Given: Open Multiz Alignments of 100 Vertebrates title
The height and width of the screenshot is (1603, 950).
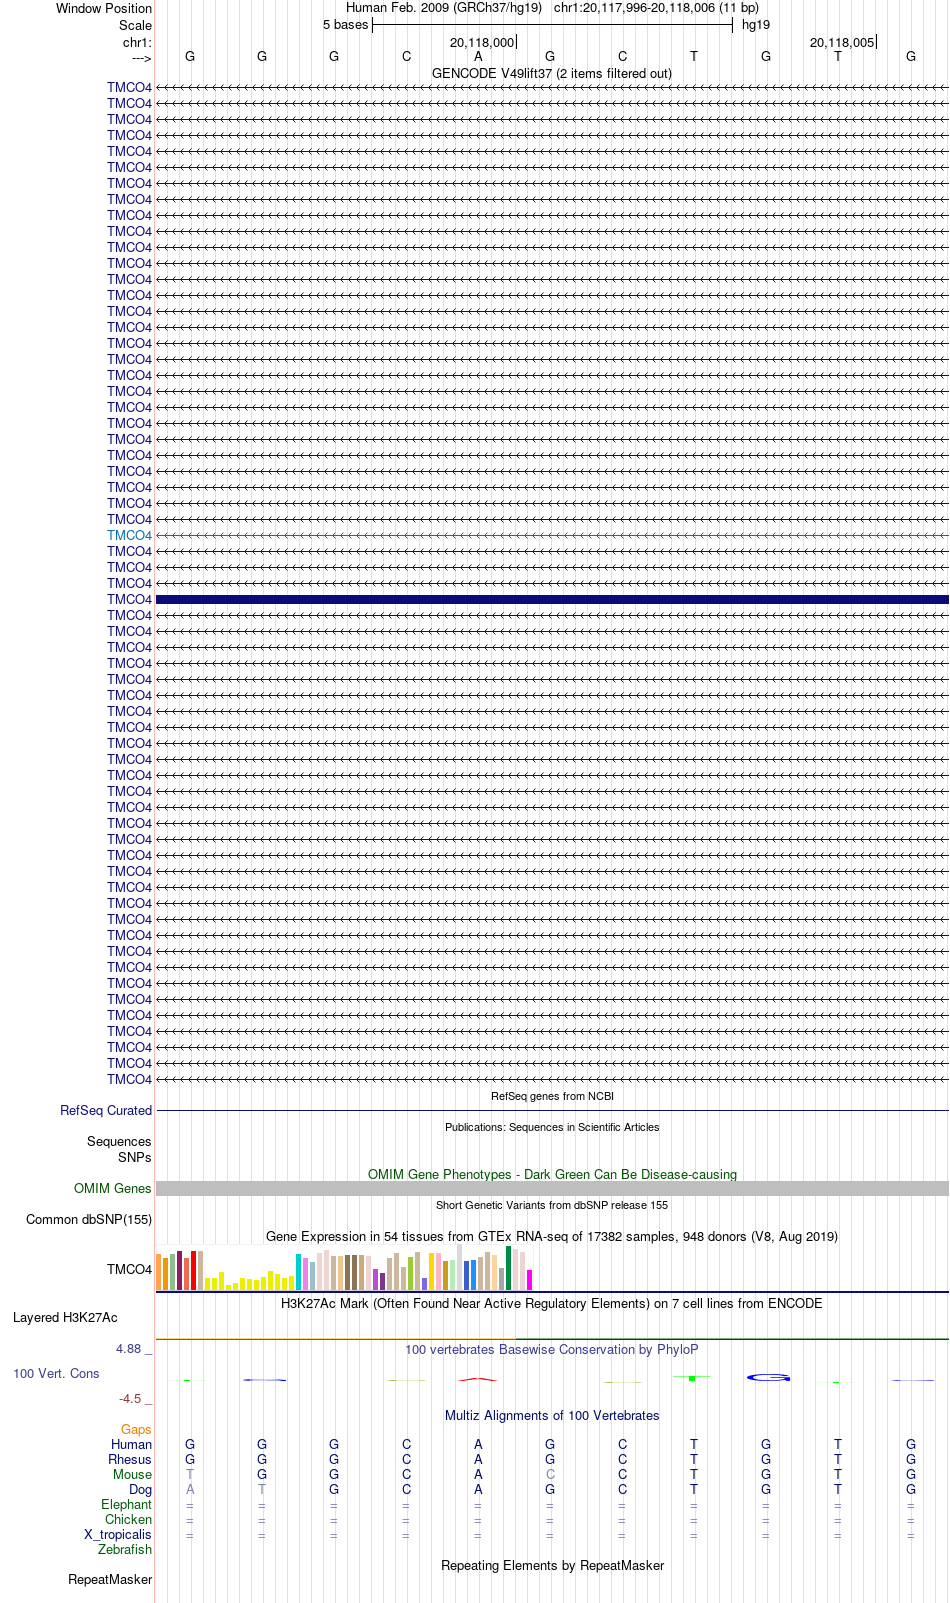Looking at the screenshot, I should (x=552, y=1415).
